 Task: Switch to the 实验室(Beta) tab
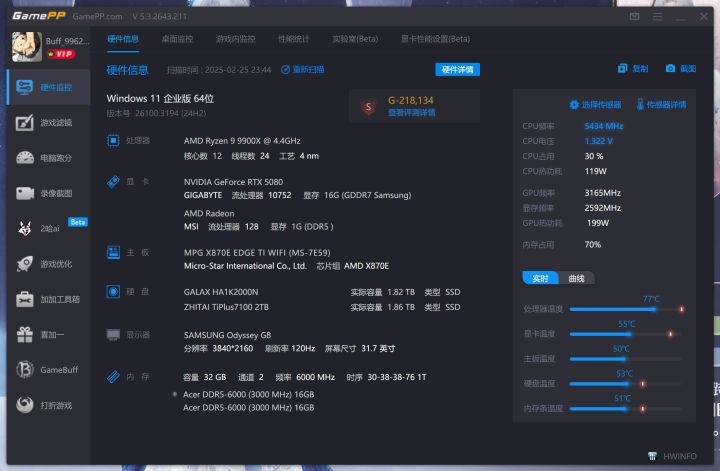355,39
